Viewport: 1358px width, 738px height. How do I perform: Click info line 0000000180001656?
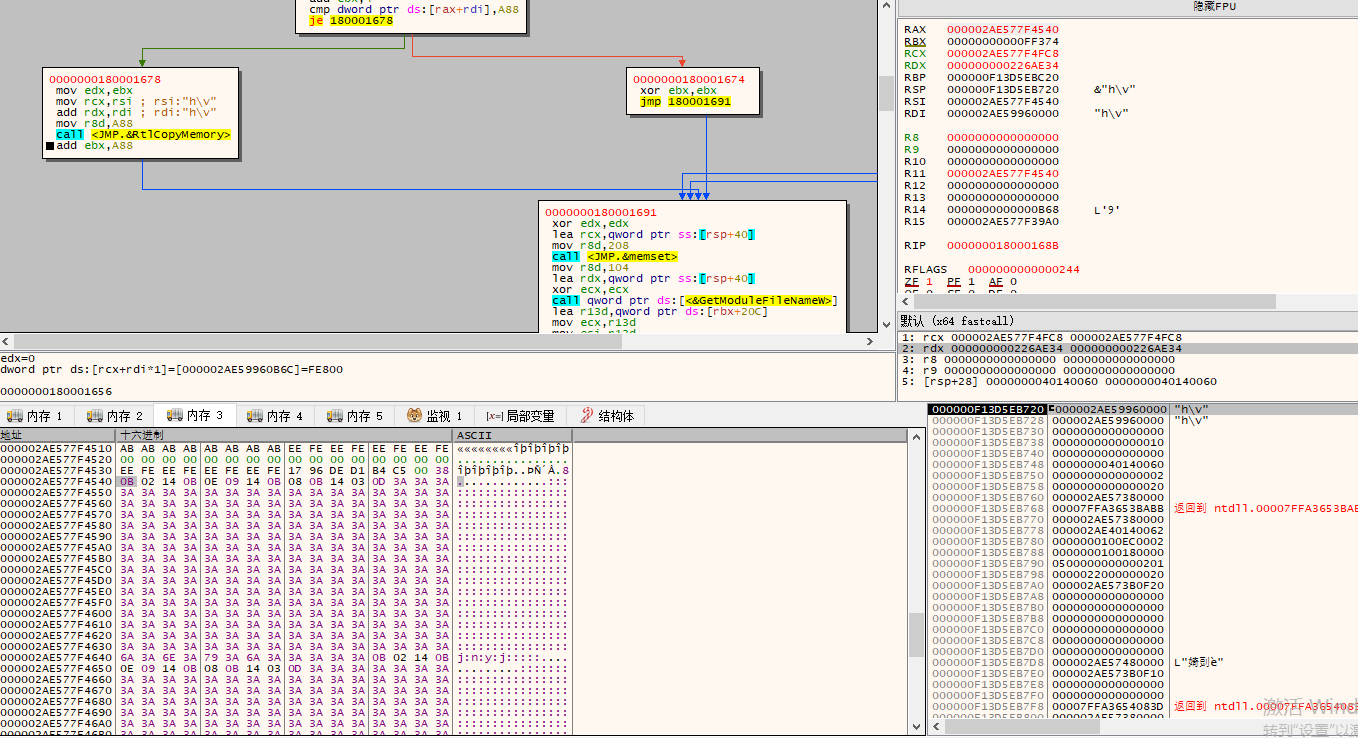coord(56,392)
